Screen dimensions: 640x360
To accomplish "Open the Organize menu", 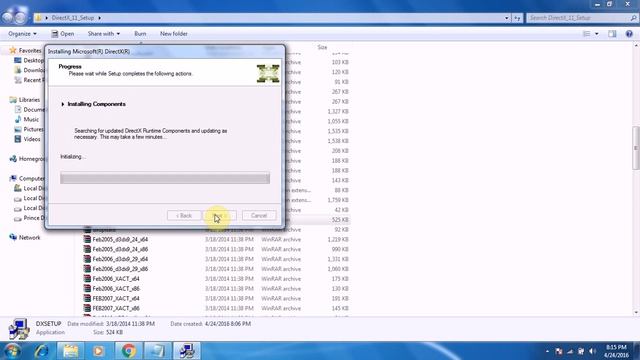I will (22, 33).
